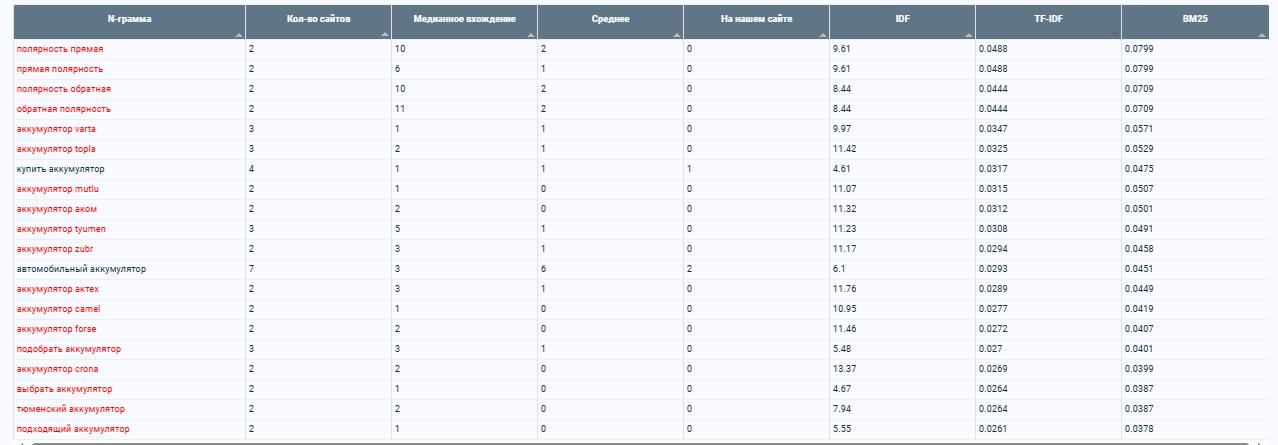Image resolution: width=1278 pixels, height=445 pixels.
Task: Select the n-gram 'полярность обратная'
Action: [x=64, y=89]
